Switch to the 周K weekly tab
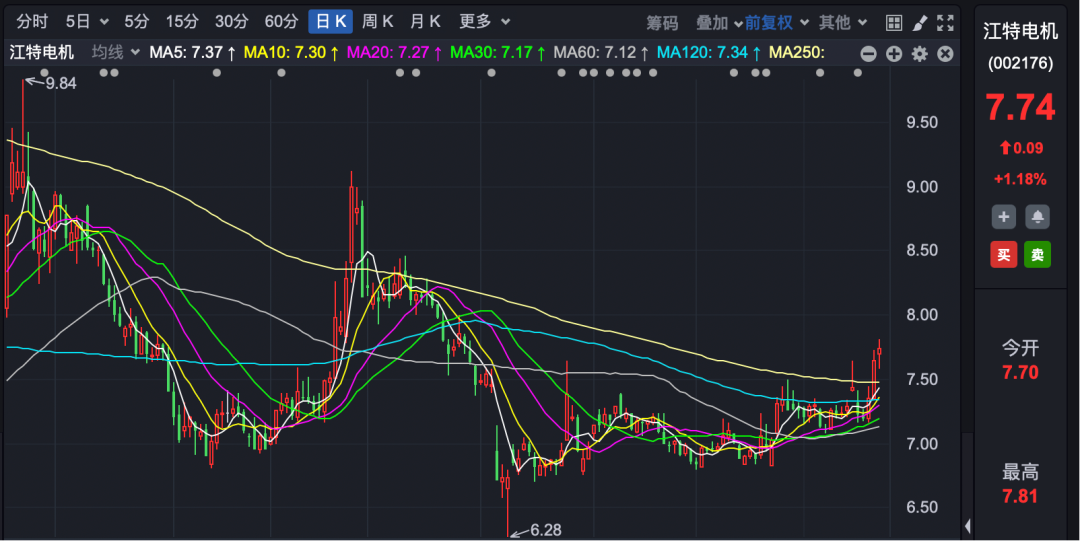This screenshot has width=1080, height=541. 378,21
